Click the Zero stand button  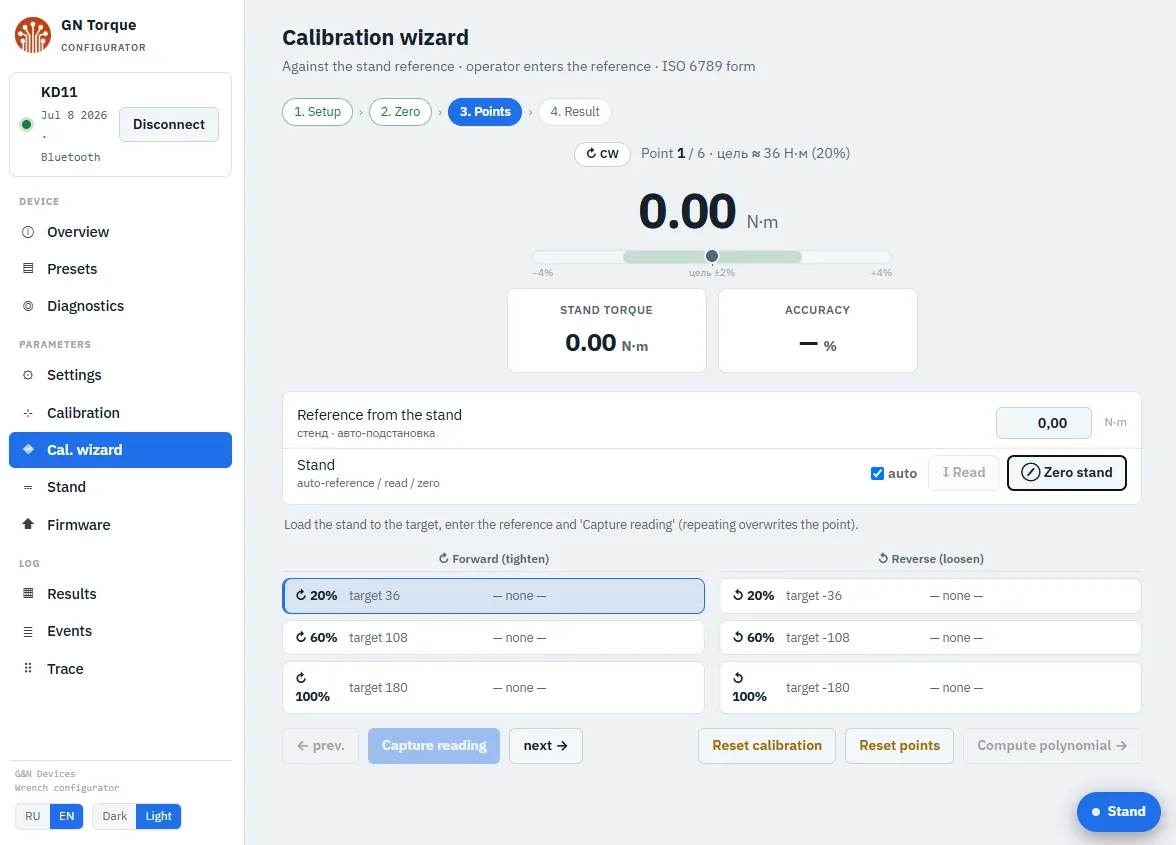(1066, 472)
